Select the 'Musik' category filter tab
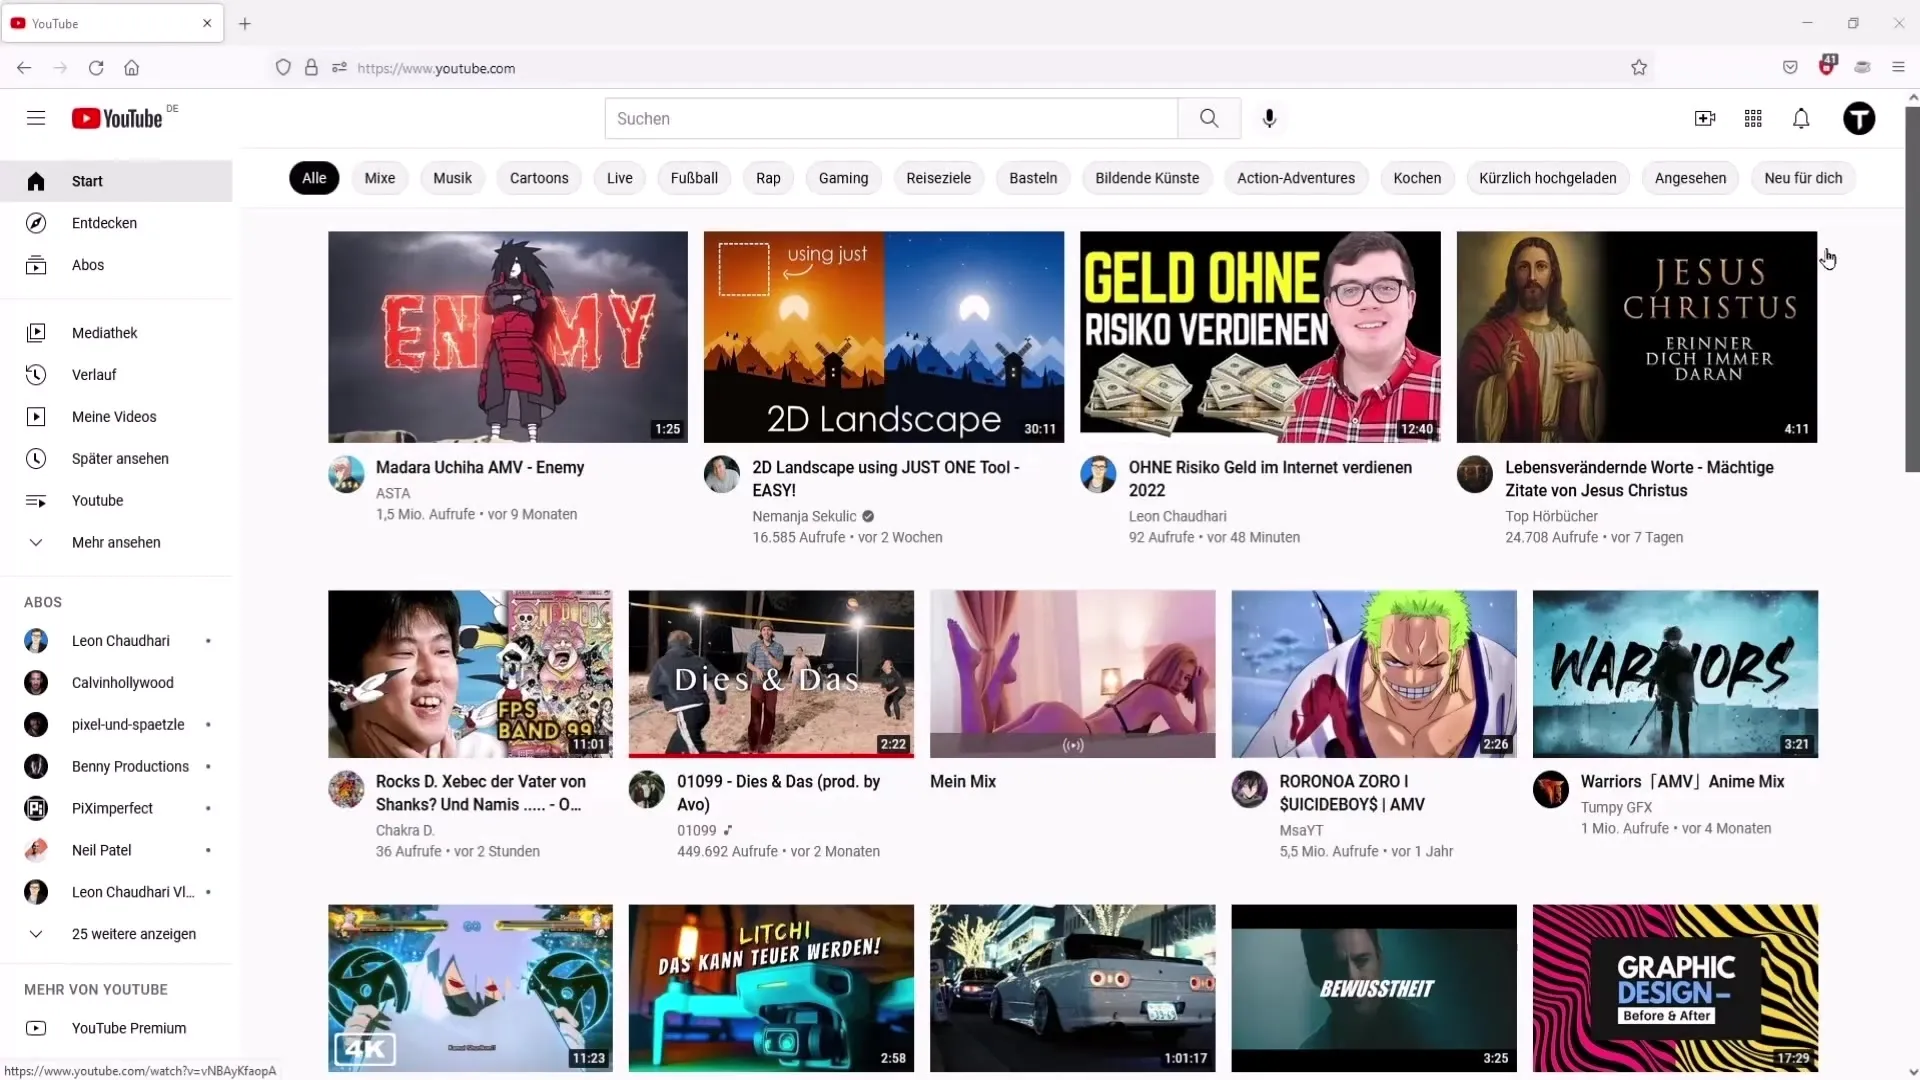The height and width of the screenshot is (1080, 1920). (452, 177)
